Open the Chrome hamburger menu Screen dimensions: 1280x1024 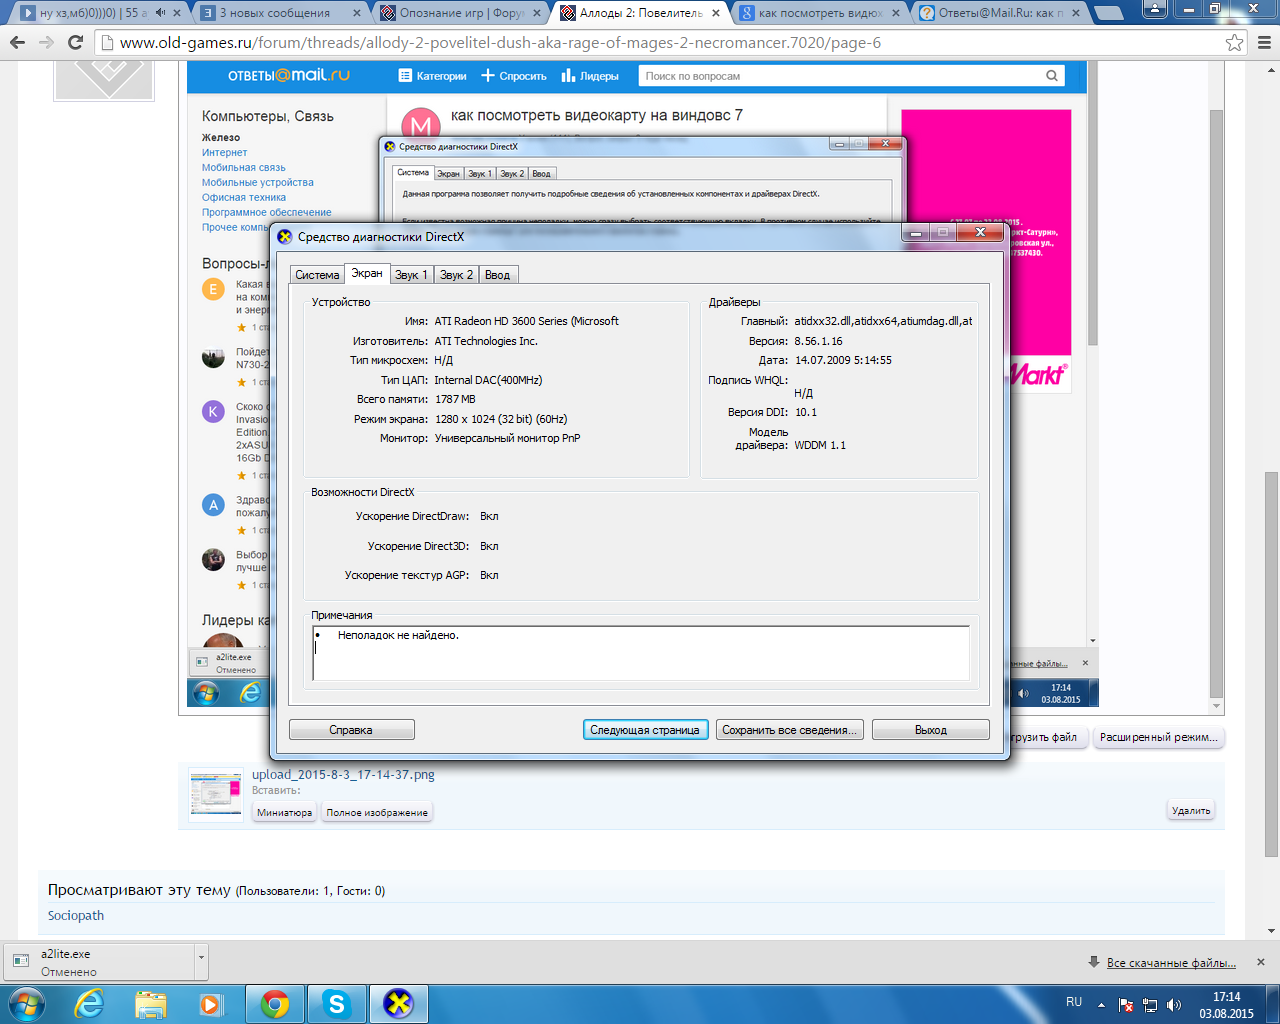click(x=1265, y=42)
